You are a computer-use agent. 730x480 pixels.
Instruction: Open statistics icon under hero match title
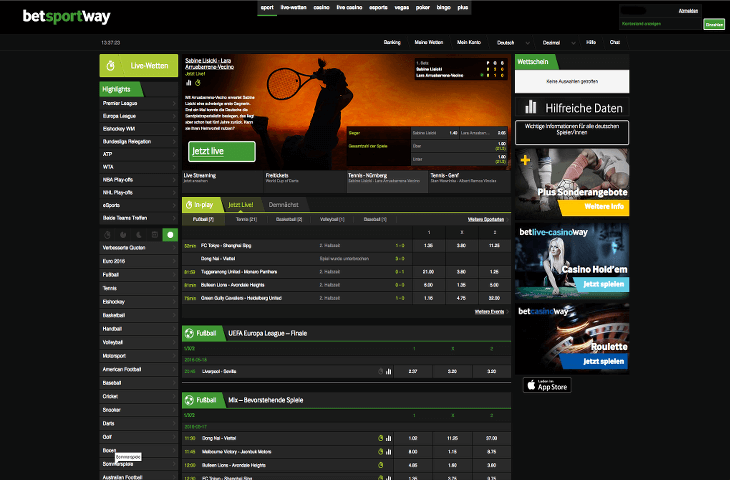click(x=189, y=82)
